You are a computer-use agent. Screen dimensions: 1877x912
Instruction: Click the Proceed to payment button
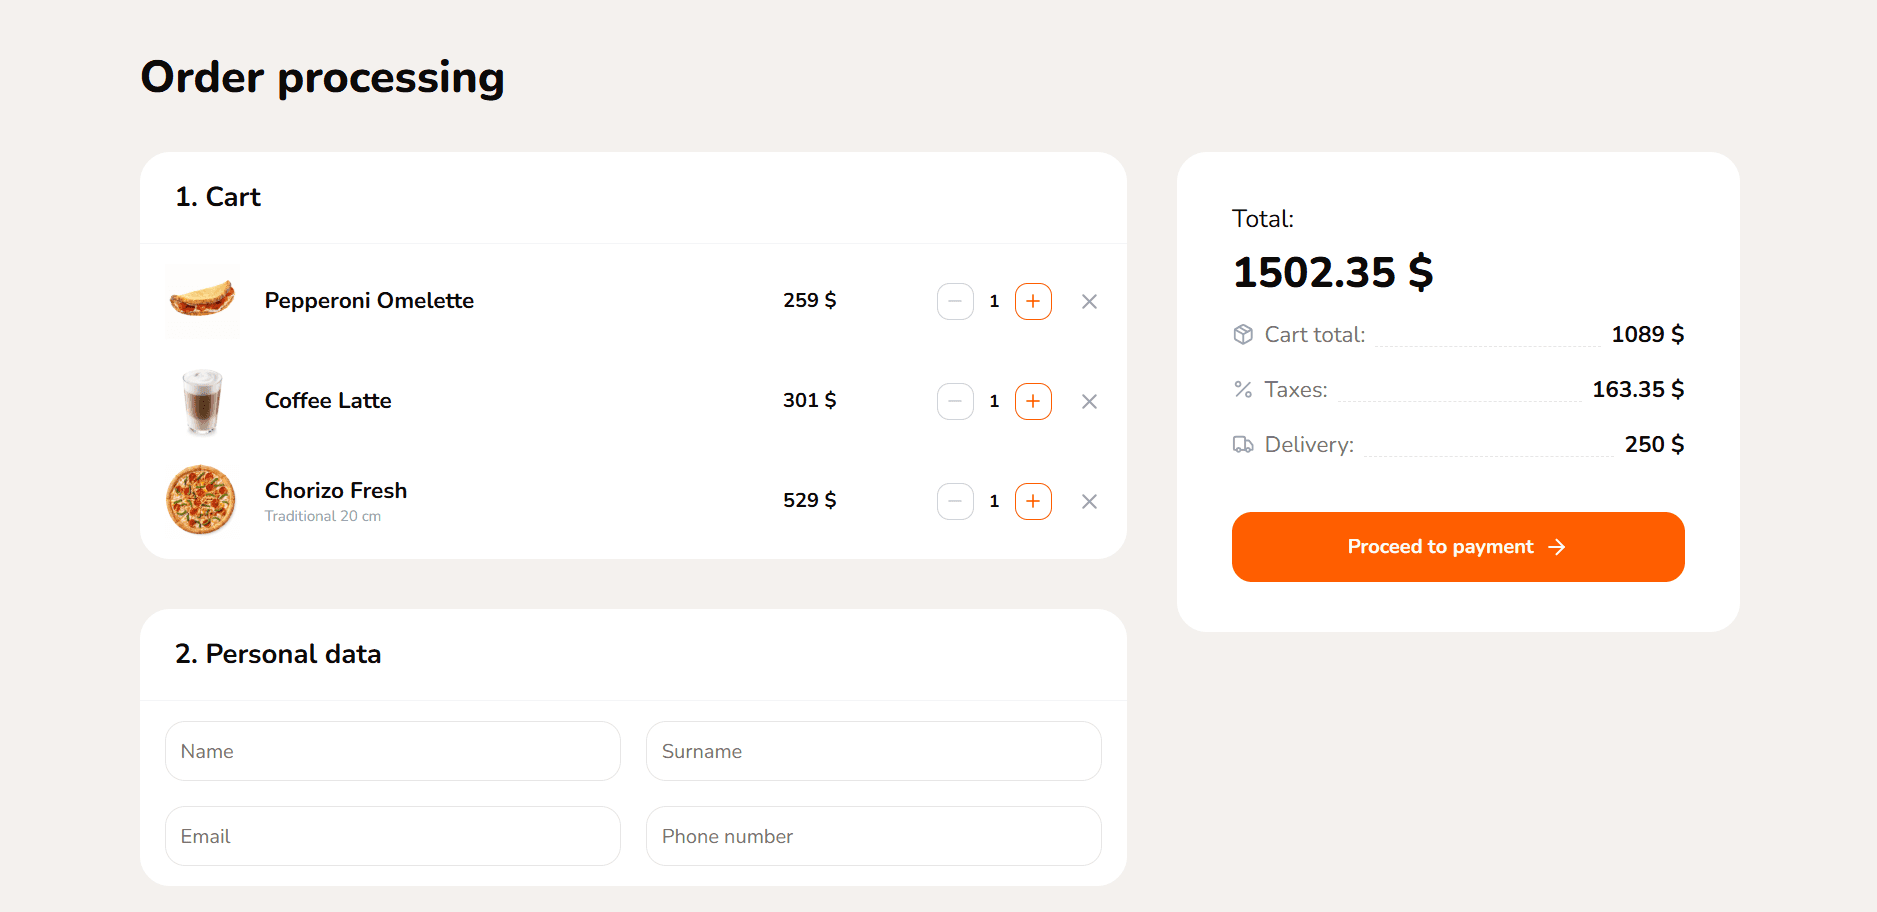click(x=1458, y=547)
